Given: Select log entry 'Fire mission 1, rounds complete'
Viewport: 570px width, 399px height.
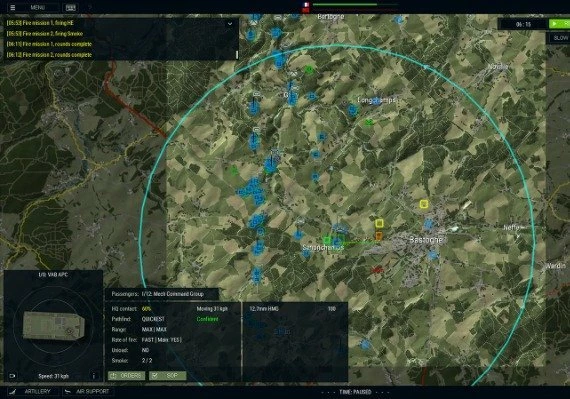Looking at the screenshot, I should coord(49,44).
